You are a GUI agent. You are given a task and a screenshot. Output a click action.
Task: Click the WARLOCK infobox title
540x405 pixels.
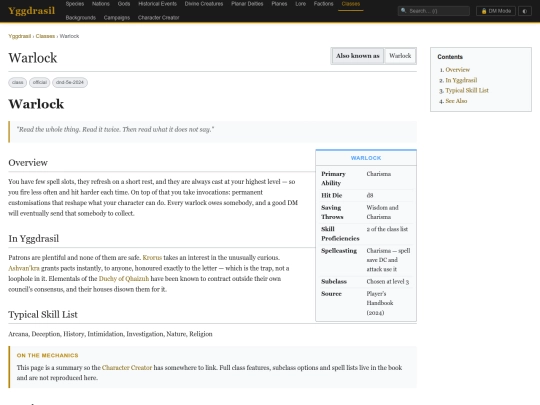[x=366, y=158]
